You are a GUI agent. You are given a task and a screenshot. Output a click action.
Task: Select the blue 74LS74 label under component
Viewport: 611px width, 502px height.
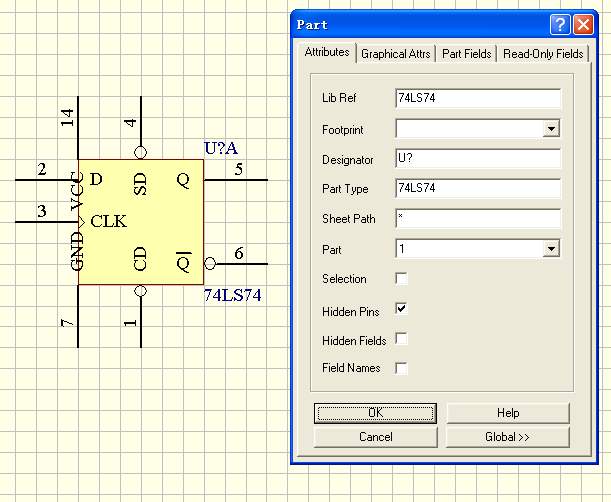[x=233, y=295]
